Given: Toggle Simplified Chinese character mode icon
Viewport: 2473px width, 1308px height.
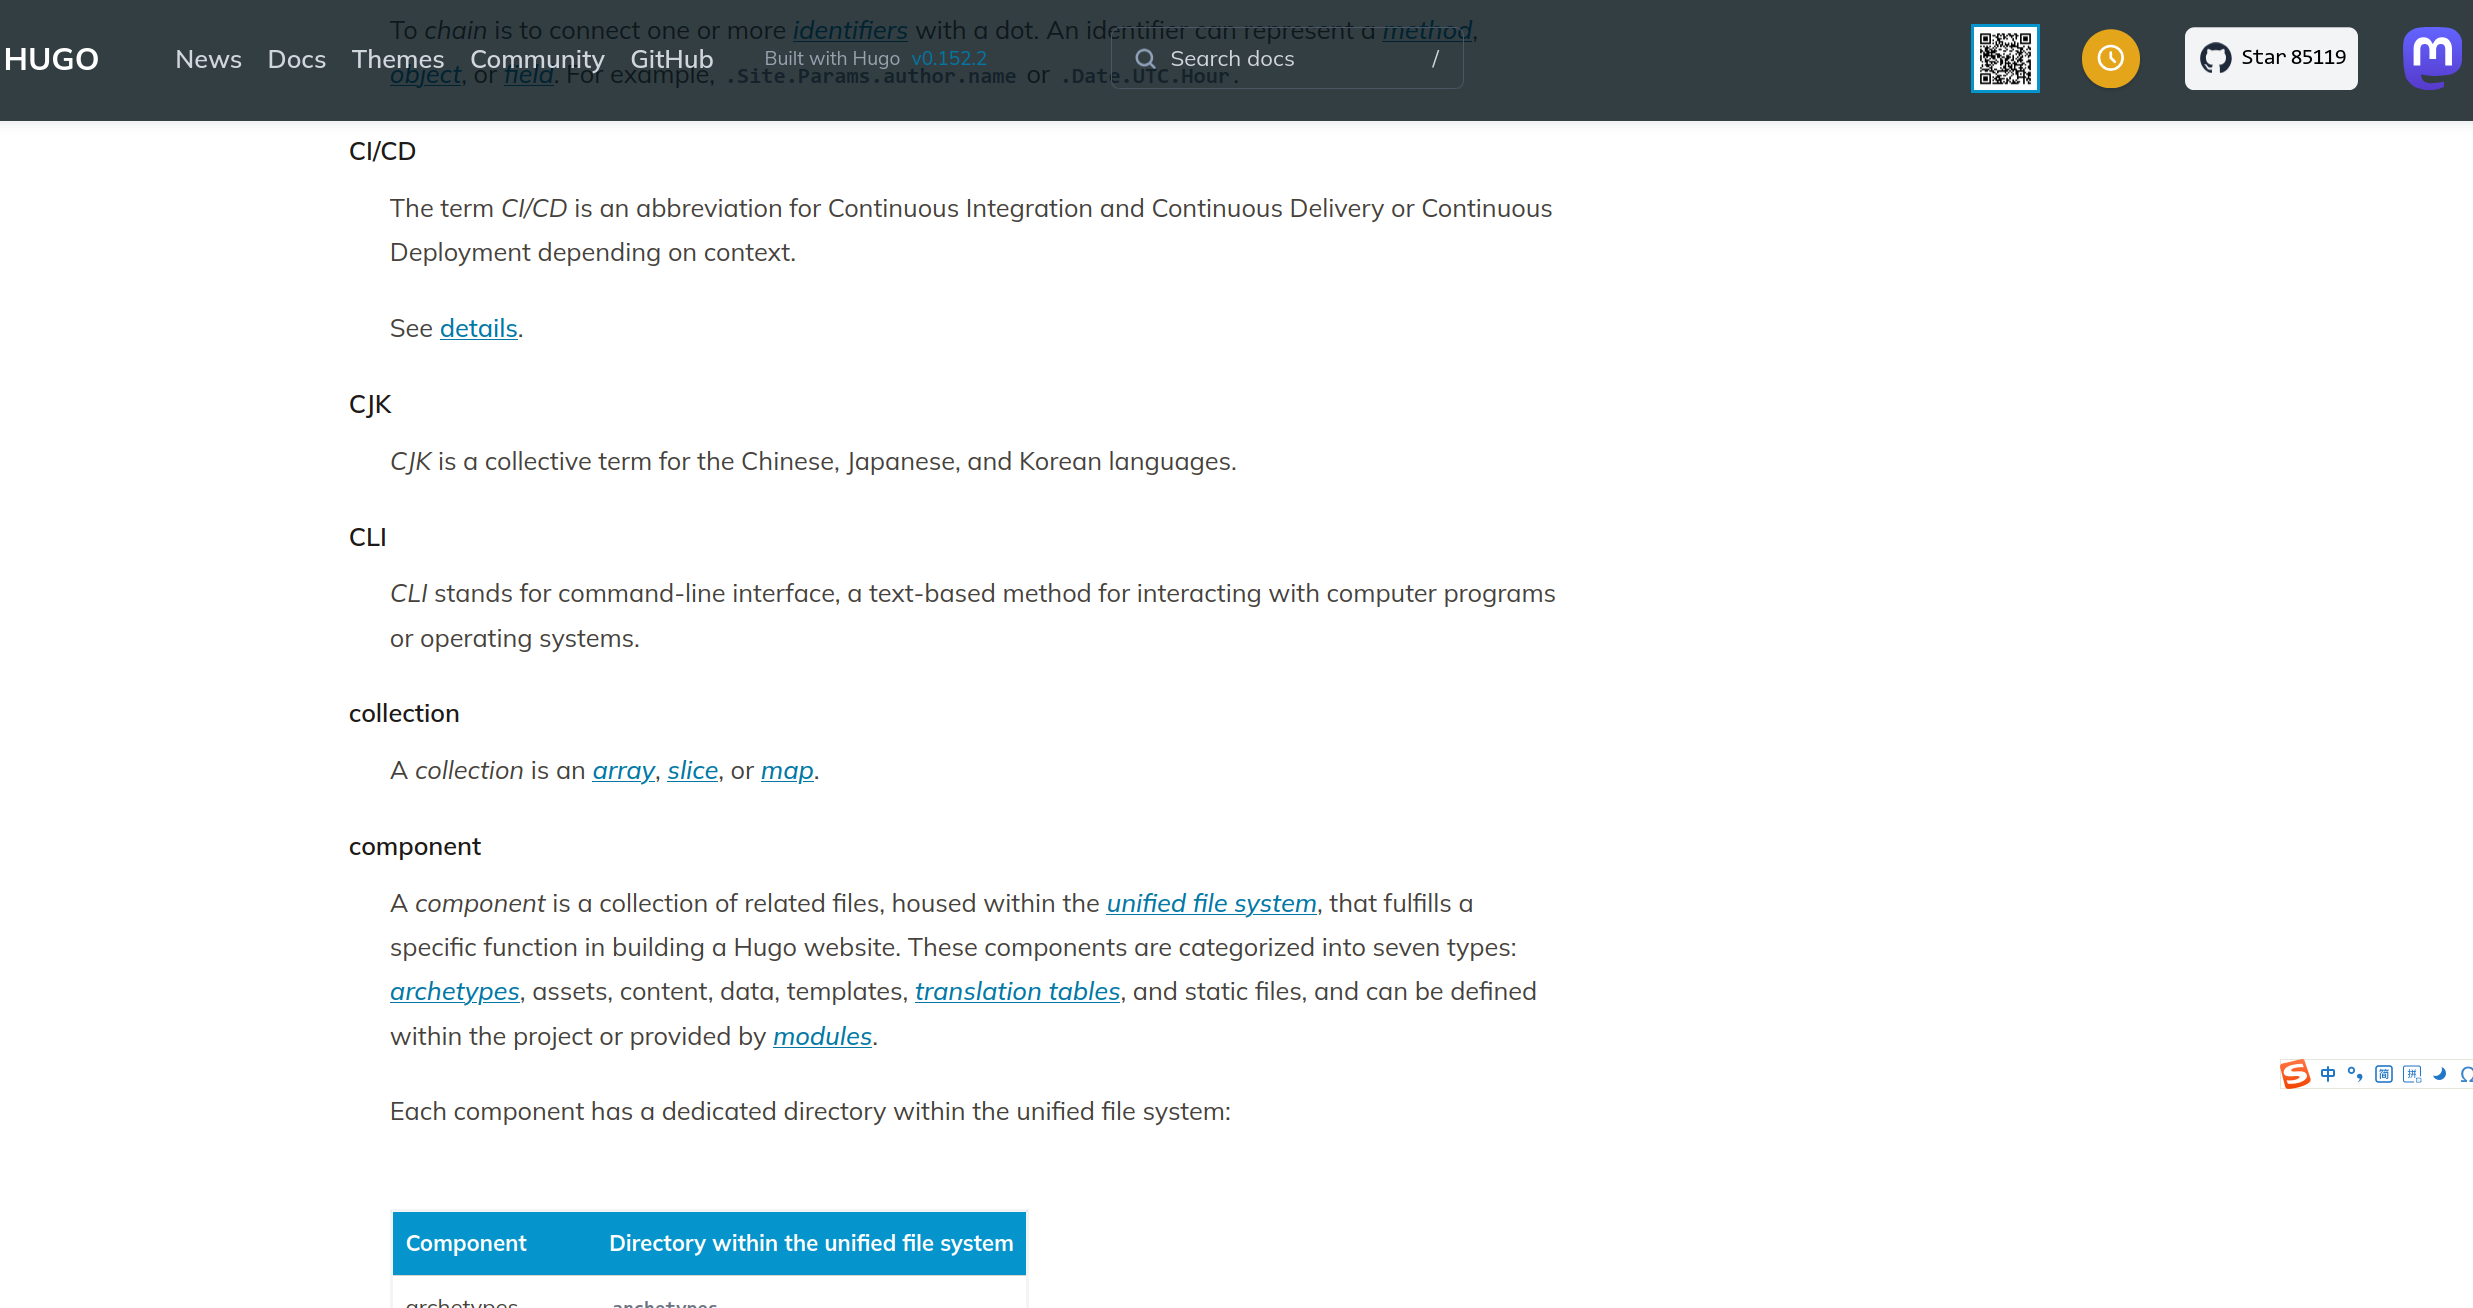Looking at the screenshot, I should click(x=2384, y=1074).
